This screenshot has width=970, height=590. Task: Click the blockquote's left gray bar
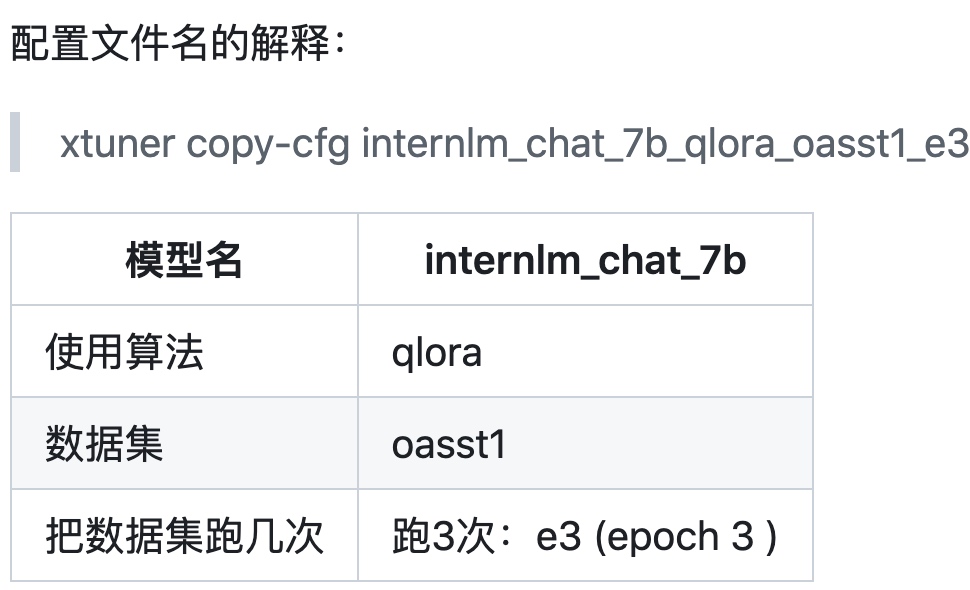pyautogui.click(x=15, y=142)
